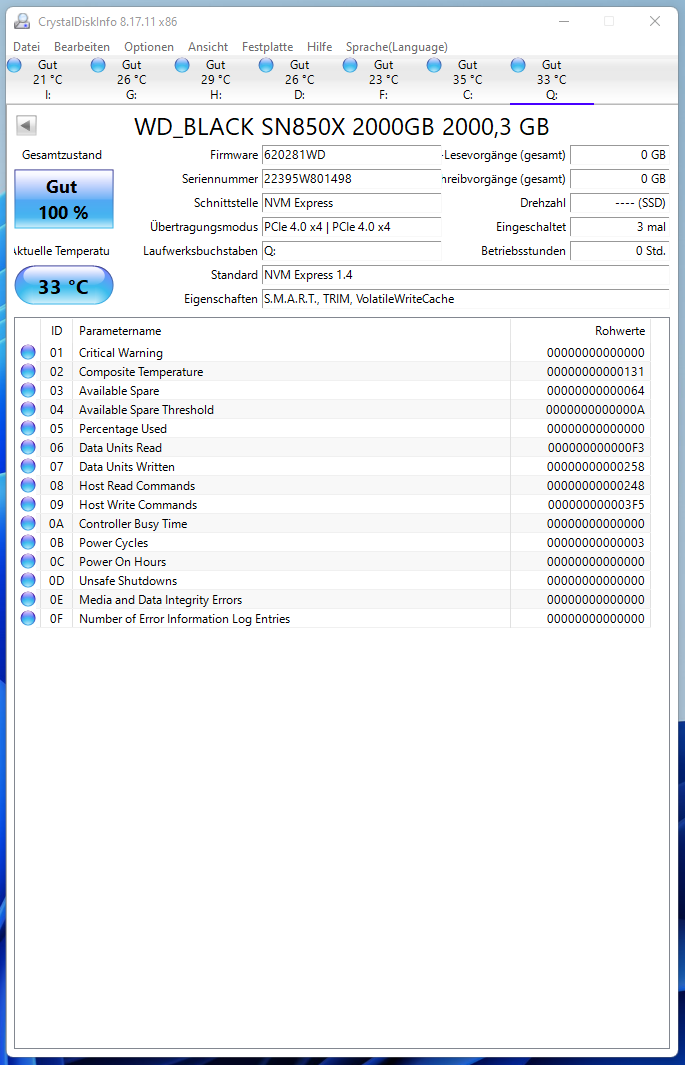Click the Firmware field 620281WD
The height and width of the screenshot is (1065, 685).
tap(351, 155)
